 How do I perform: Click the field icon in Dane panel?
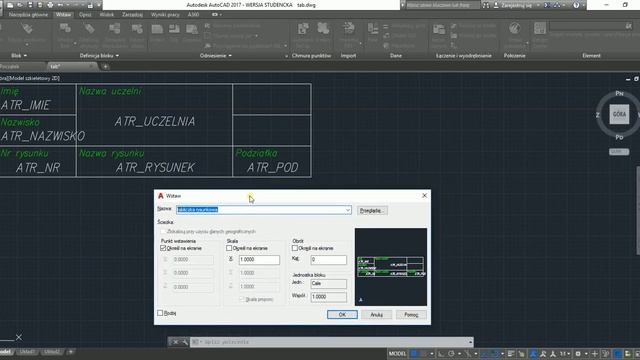tap(373, 29)
